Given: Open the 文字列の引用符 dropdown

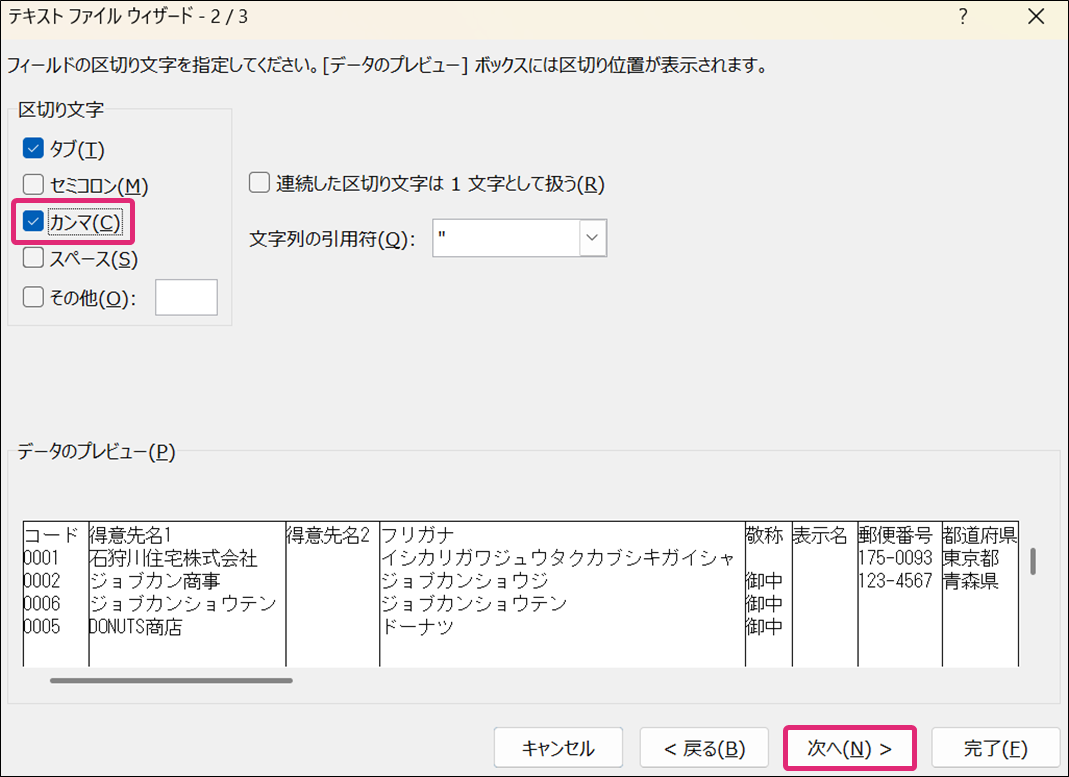Looking at the screenshot, I should [x=593, y=238].
